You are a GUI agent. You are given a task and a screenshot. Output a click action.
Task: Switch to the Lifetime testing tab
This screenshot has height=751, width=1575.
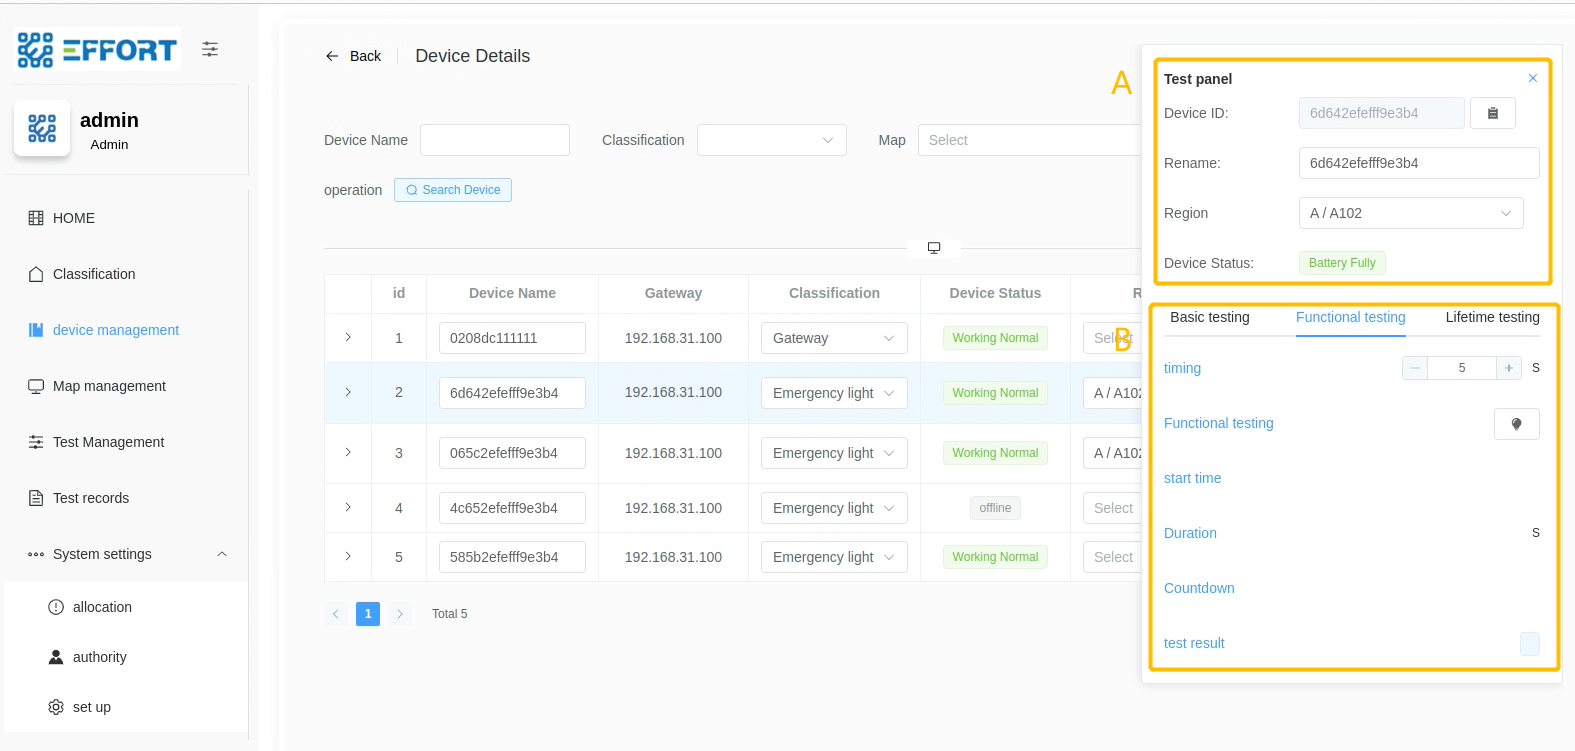pyautogui.click(x=1491, y=317)
